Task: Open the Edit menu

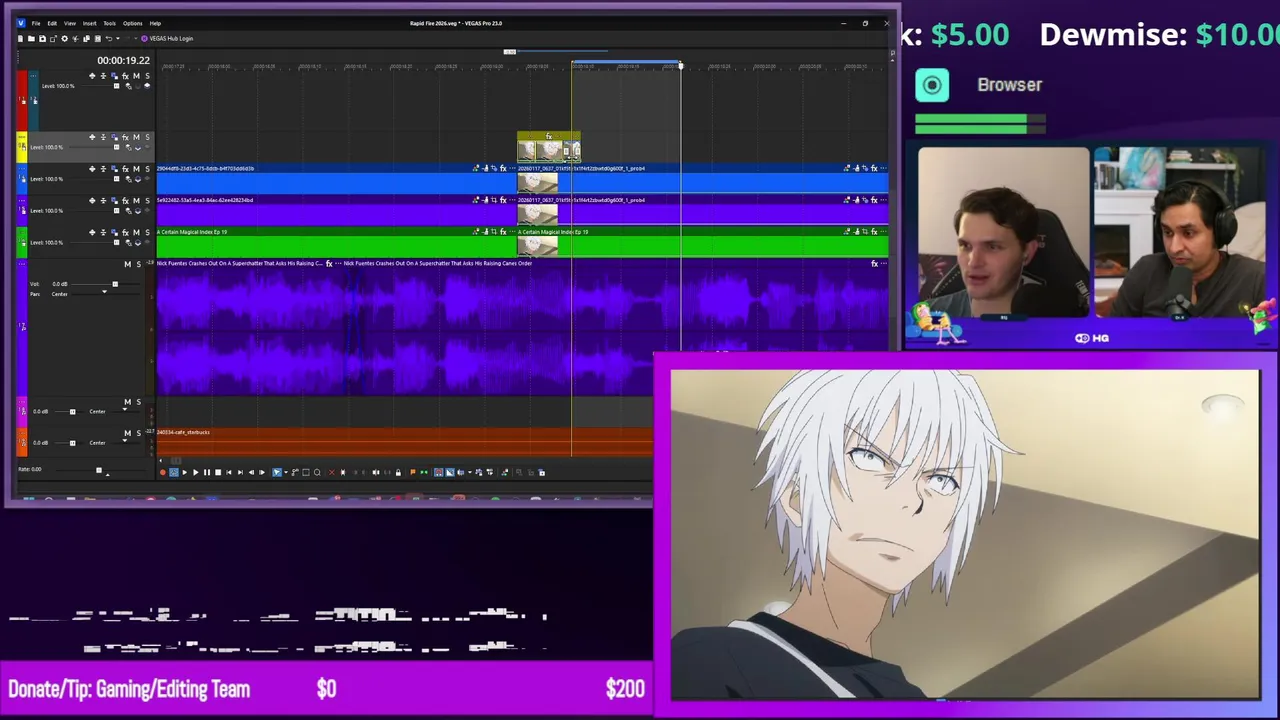Action: click(x=52, y=23)
